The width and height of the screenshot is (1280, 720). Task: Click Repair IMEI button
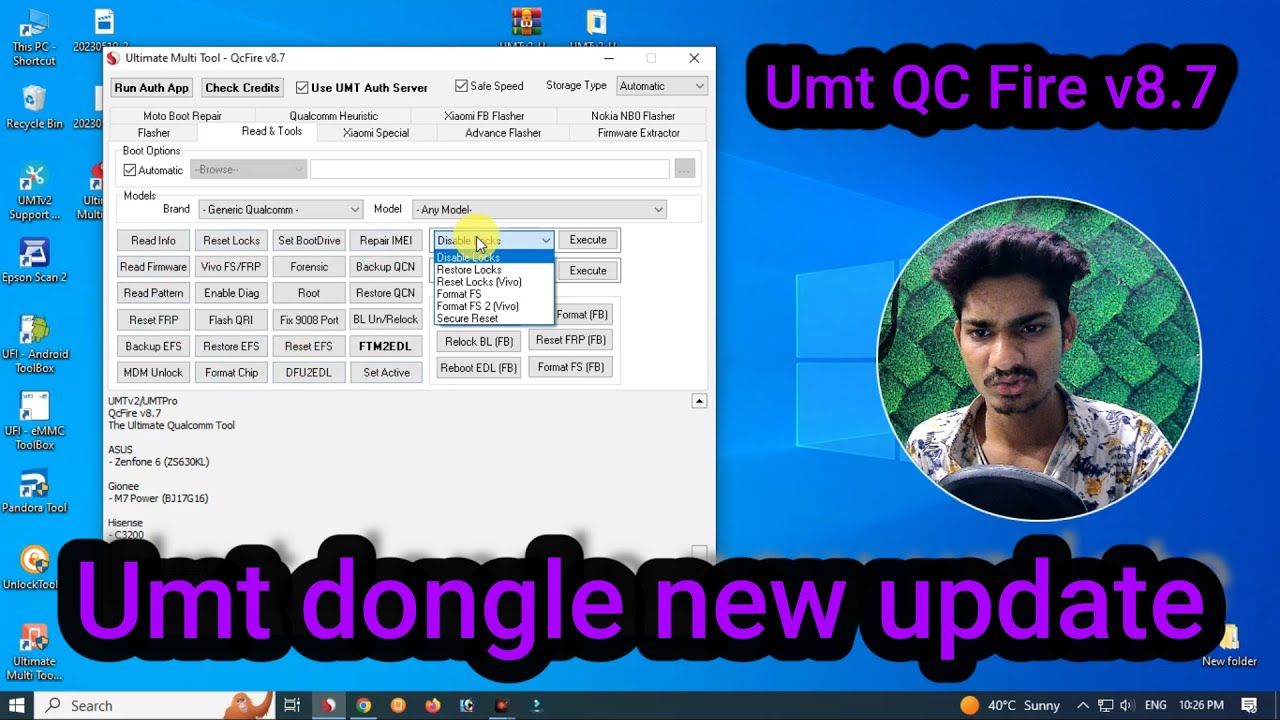[386, 240]
